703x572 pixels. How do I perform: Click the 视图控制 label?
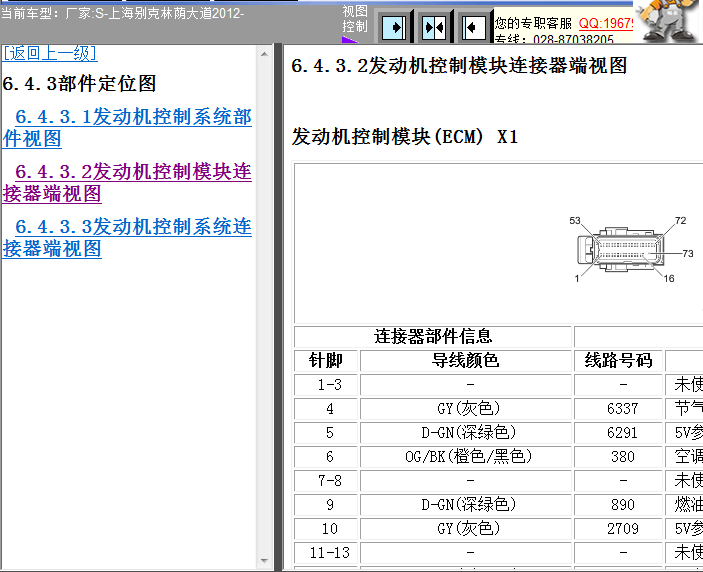coord(355,19)
